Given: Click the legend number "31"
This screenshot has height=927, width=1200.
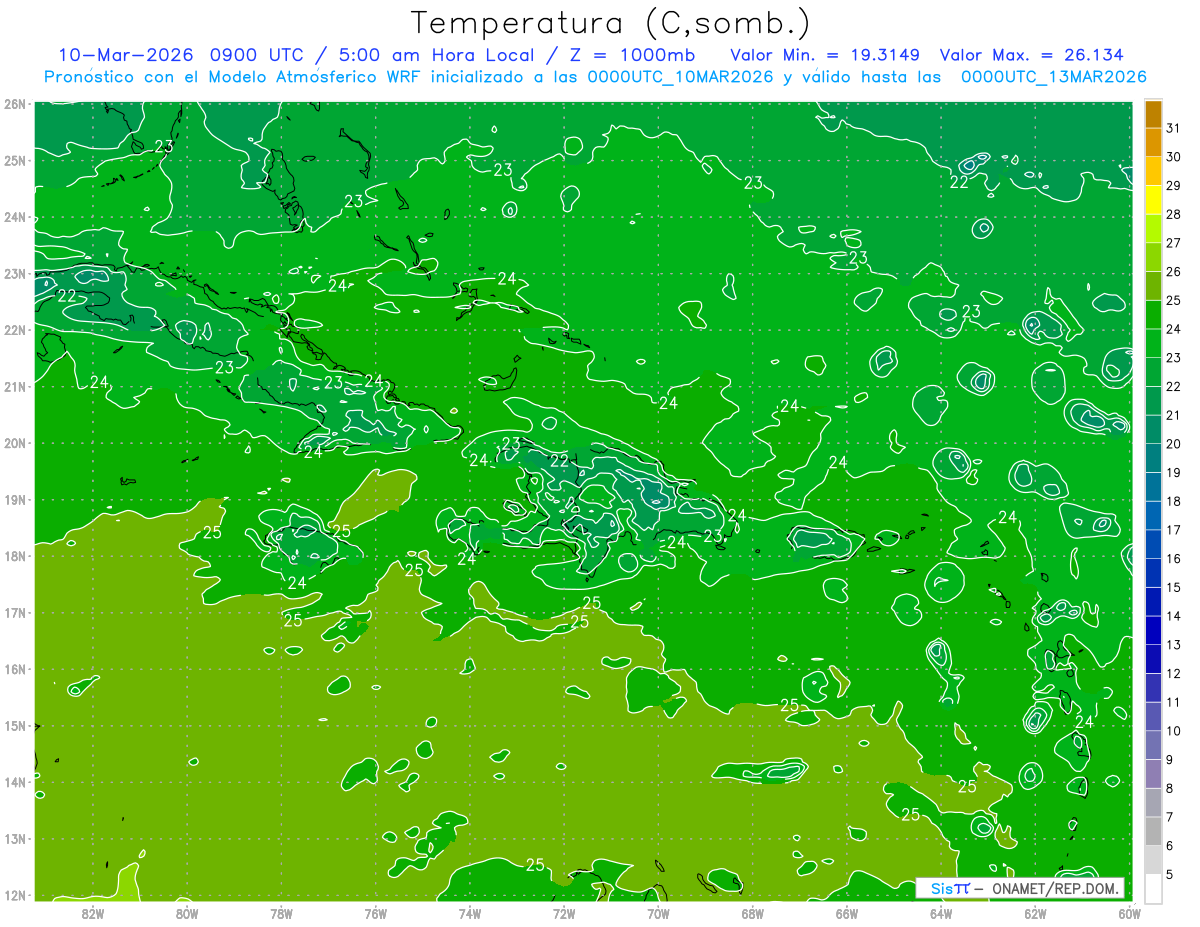Looking at the screenshot, I should tap(1174, 128).
